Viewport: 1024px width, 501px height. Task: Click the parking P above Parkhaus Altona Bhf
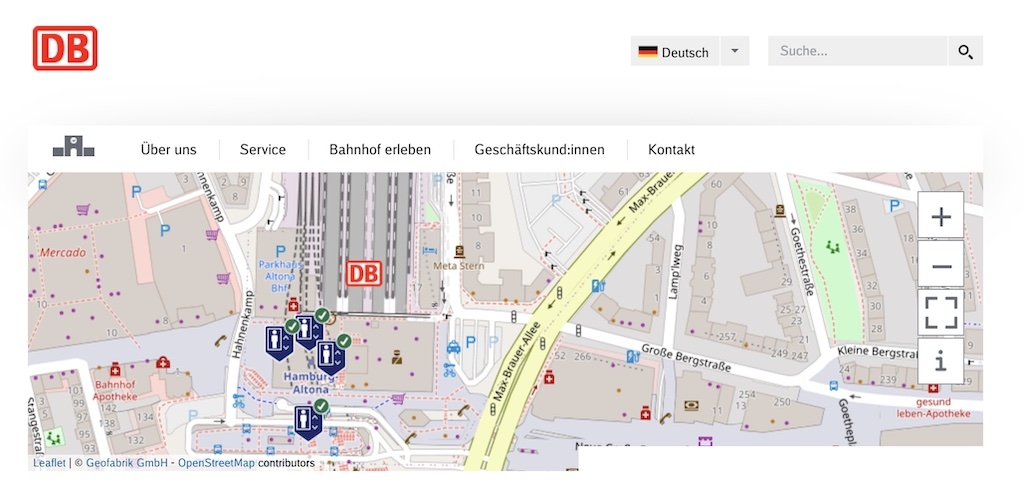pos(280,251)
